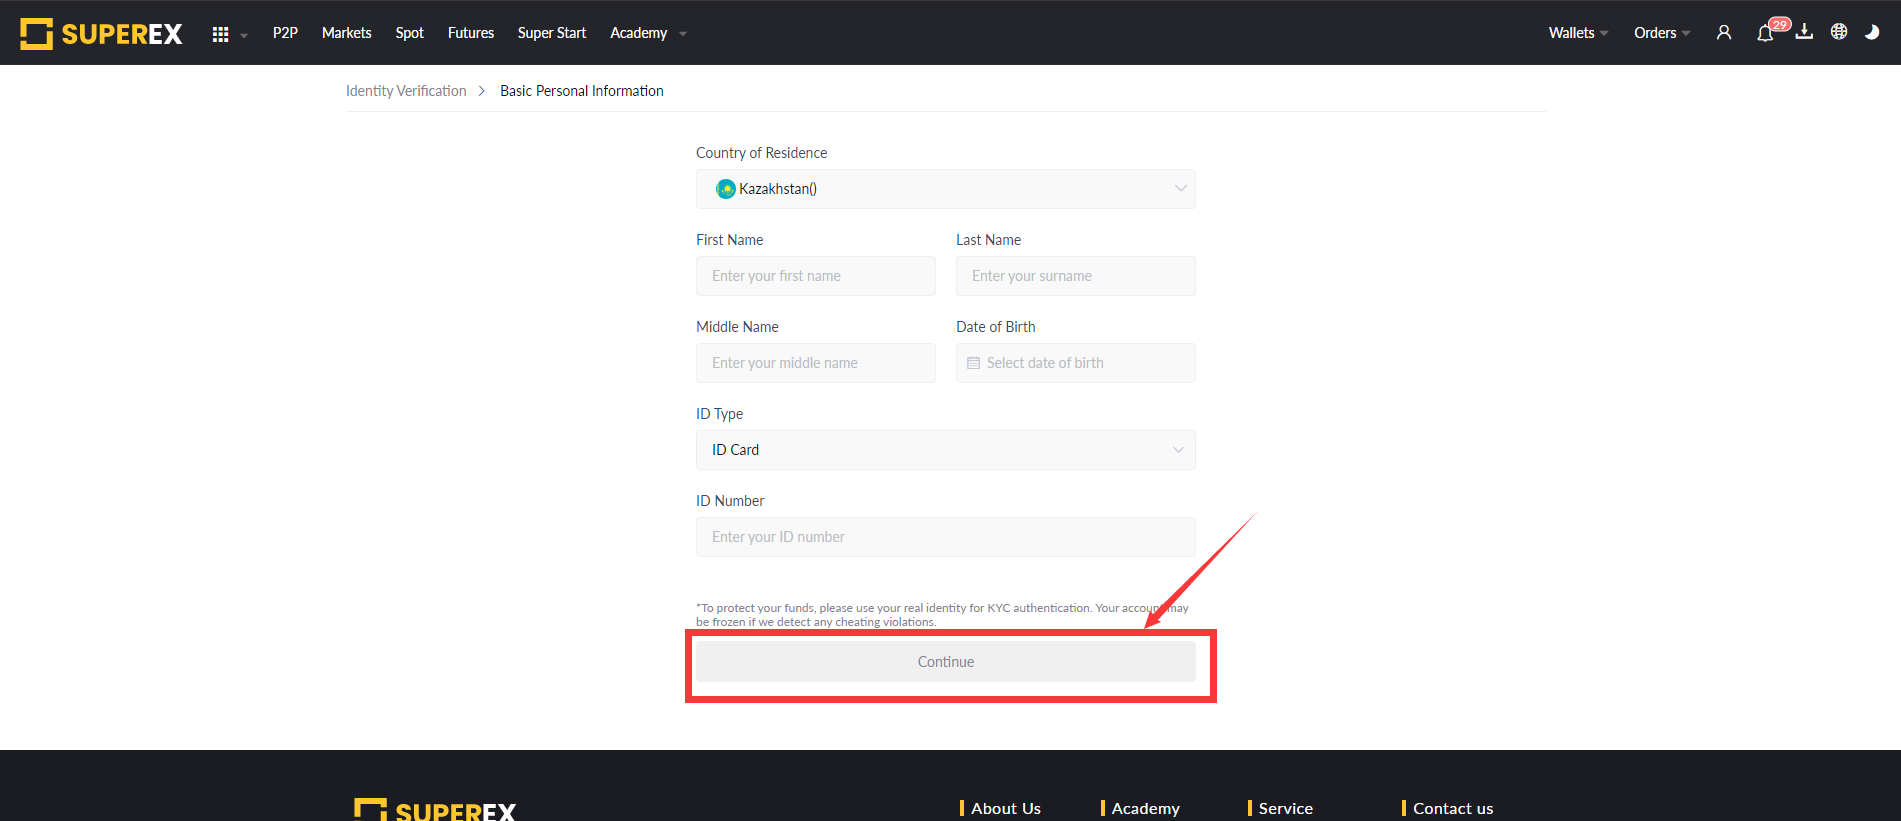Focus the Last Name input field

point(1076,276)
